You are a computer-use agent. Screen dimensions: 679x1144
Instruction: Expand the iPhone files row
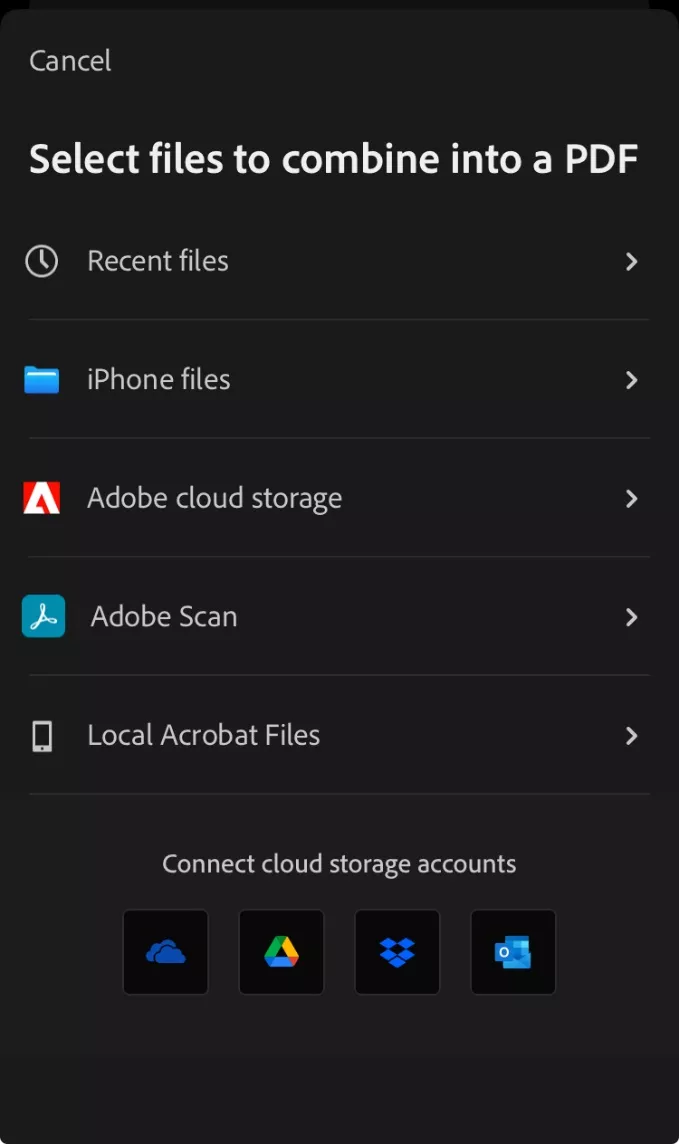click(631, 380)
